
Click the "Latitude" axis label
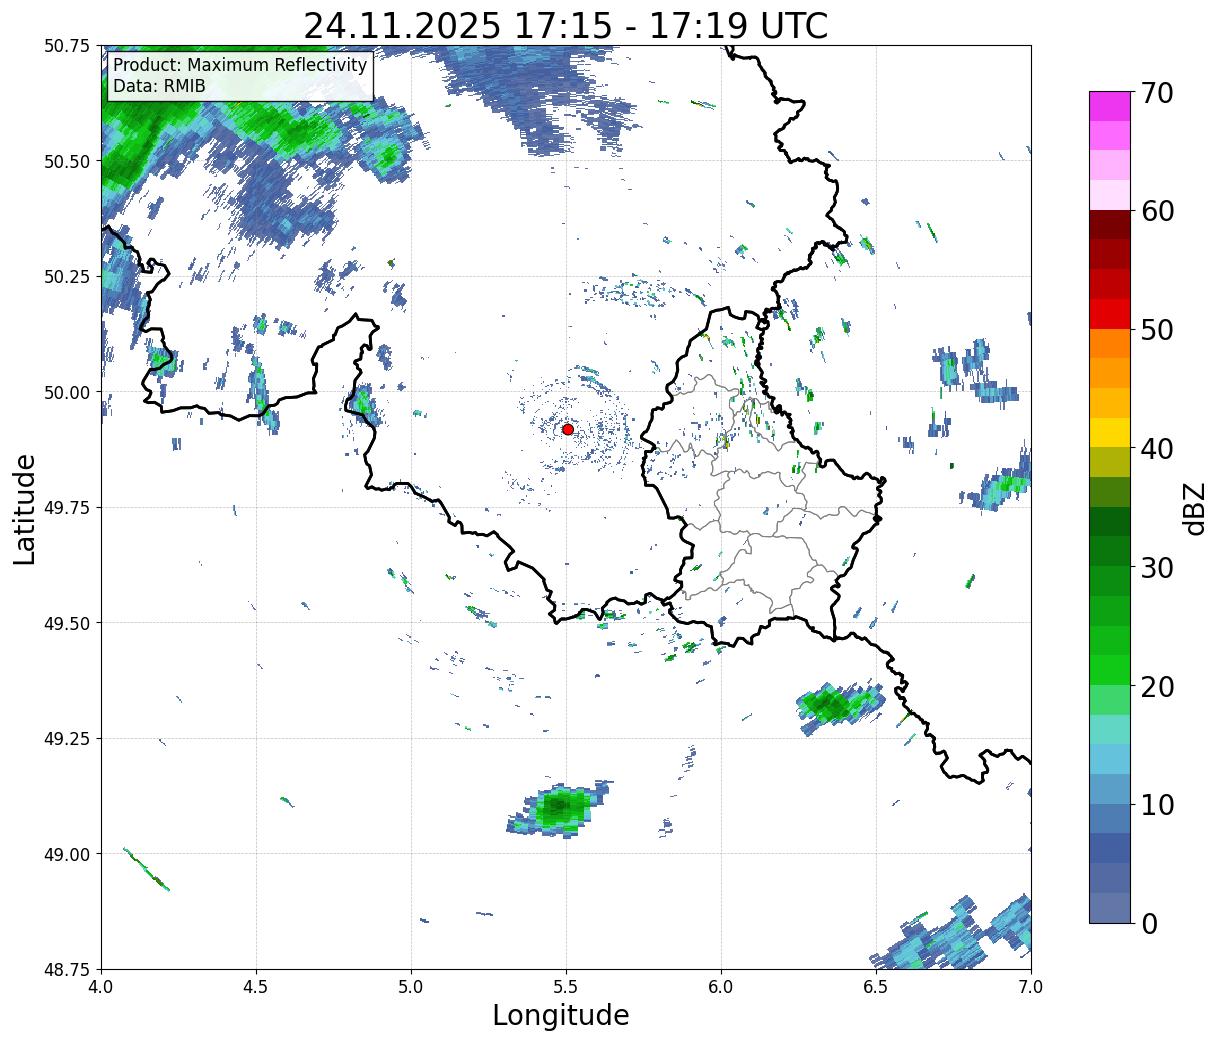pos(25,509)
